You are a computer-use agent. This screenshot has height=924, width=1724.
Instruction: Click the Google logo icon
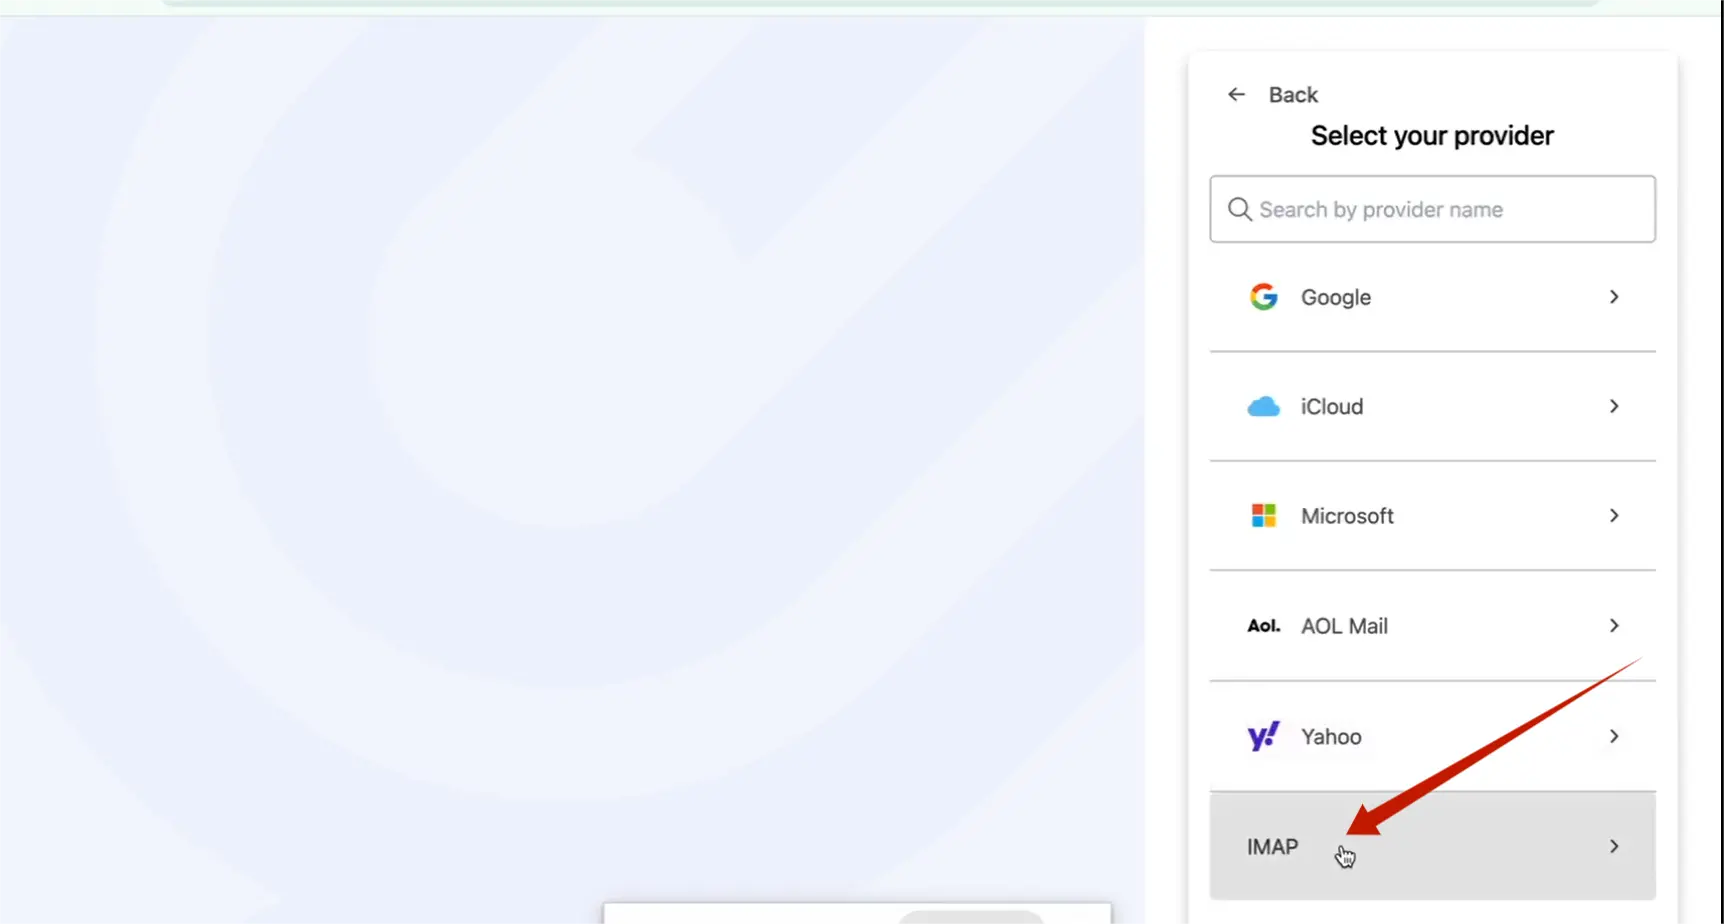pos(1263,297)
